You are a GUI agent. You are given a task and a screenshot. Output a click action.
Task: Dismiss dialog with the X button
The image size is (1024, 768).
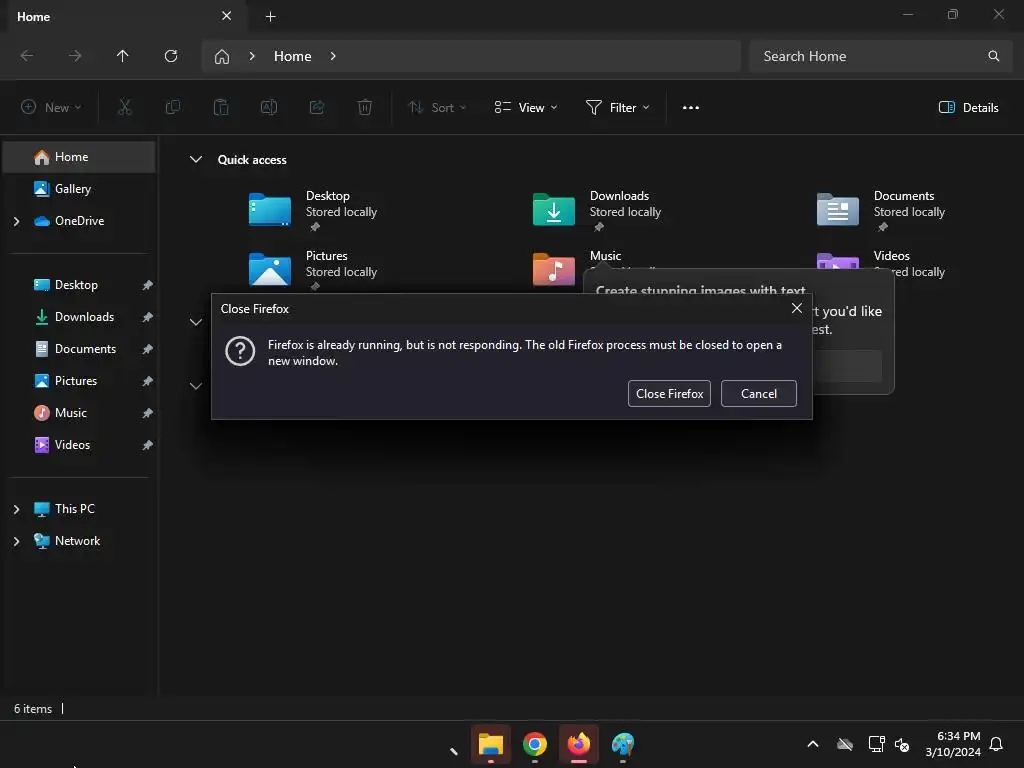coord(797,308)
